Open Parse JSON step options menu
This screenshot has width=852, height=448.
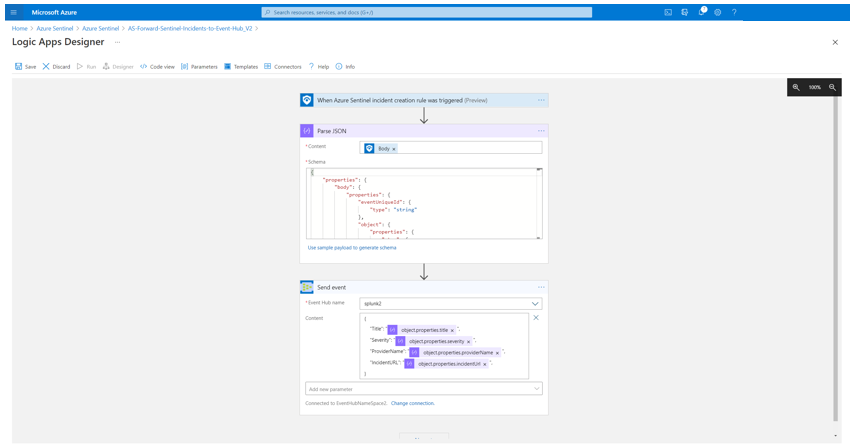[x=541, y=130]
